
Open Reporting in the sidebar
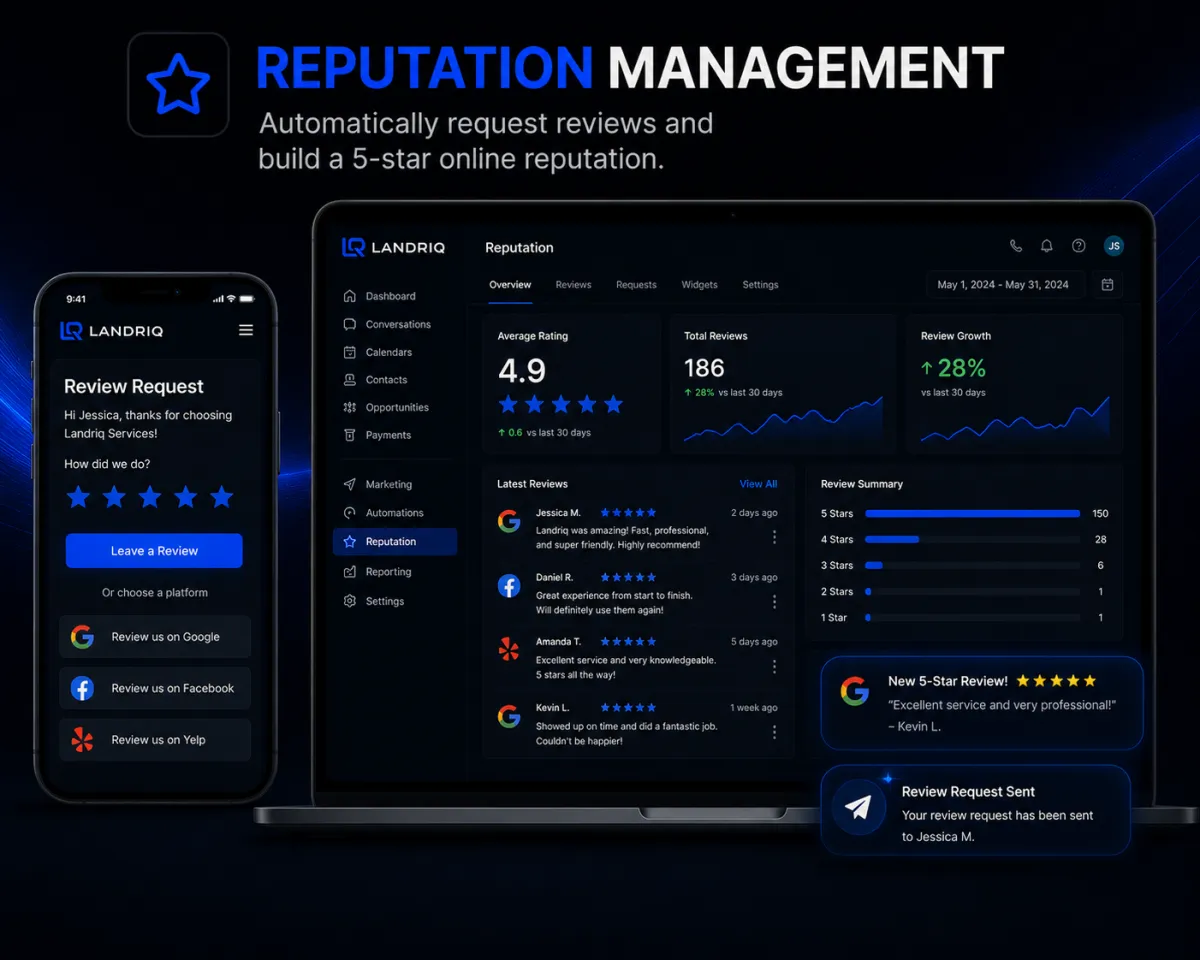click(377, 572)
